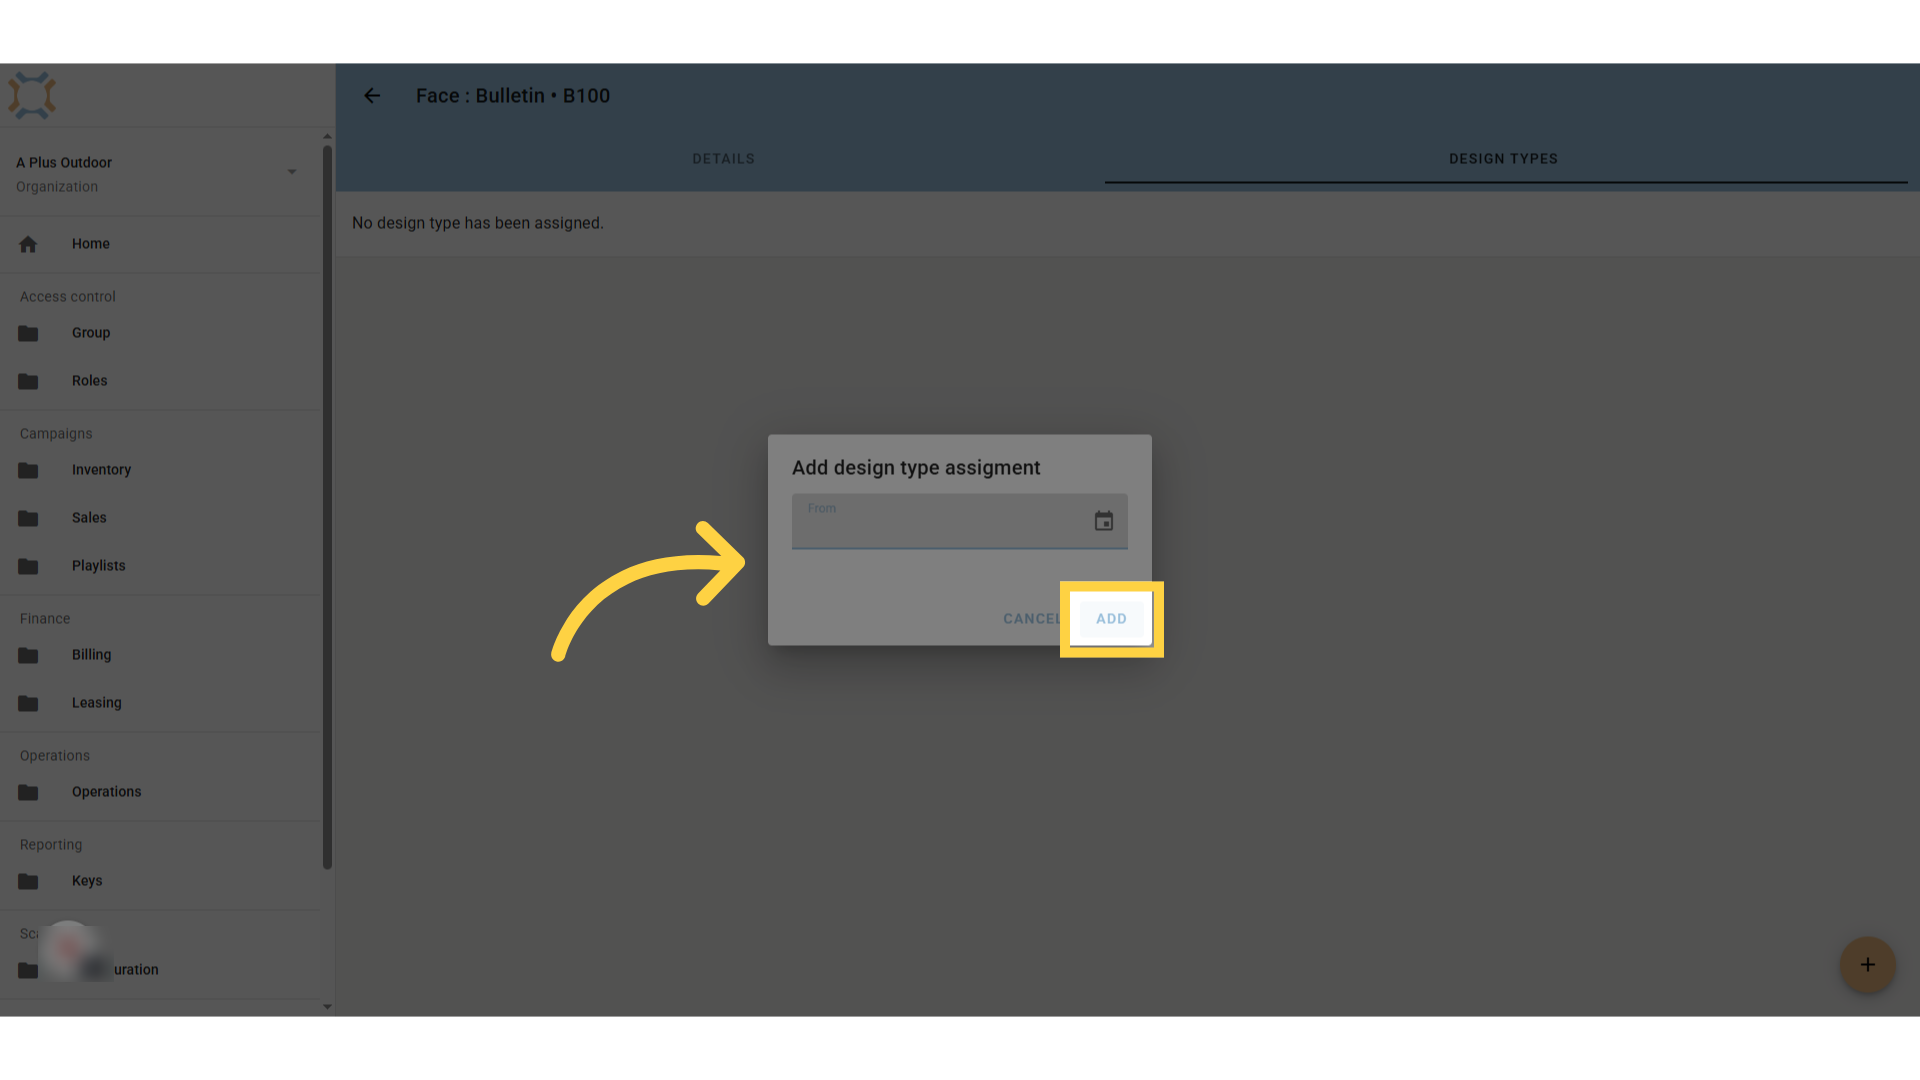The height and width of the screenshot is (1080, 1920).
Task: Open the calendar date picker icon
Action: click(1104, 521)
